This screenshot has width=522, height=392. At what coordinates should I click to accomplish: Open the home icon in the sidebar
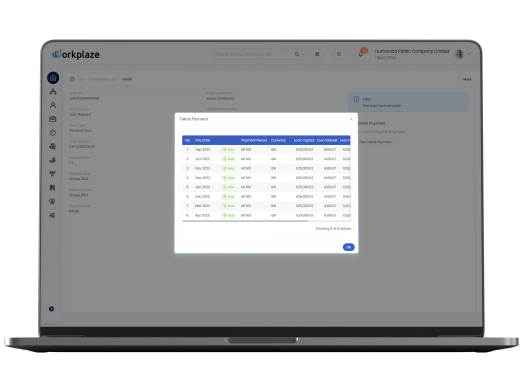pyautogui.click(x=53, y=78)
